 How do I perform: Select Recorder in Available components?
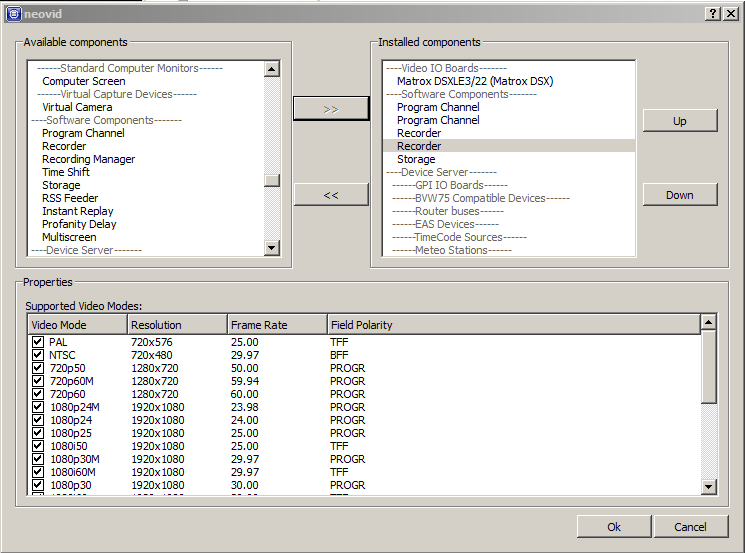64,146
